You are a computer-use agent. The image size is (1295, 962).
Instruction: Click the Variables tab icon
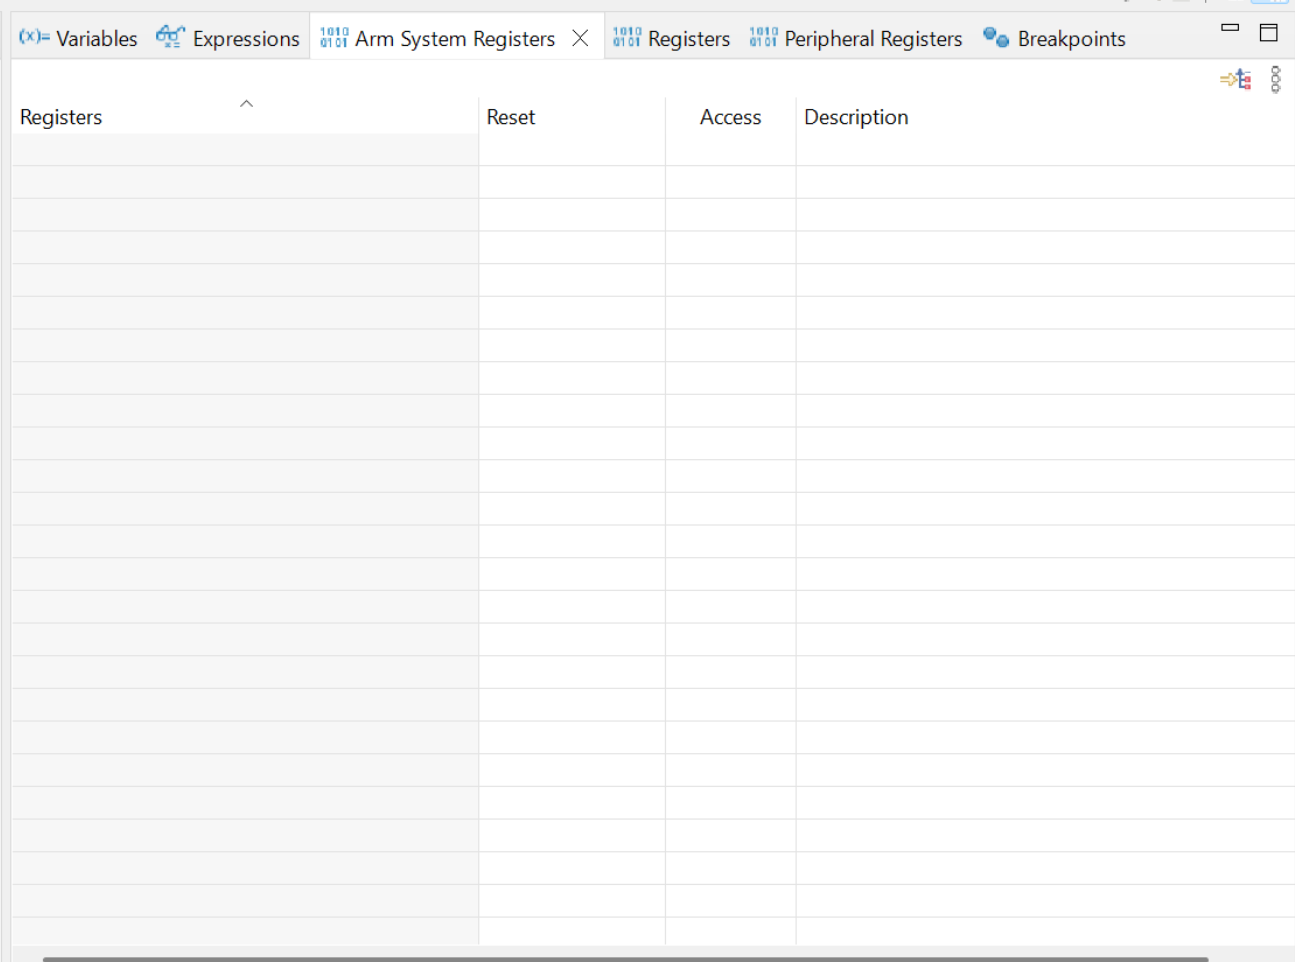pyautogui.click(x=34, y=37)
